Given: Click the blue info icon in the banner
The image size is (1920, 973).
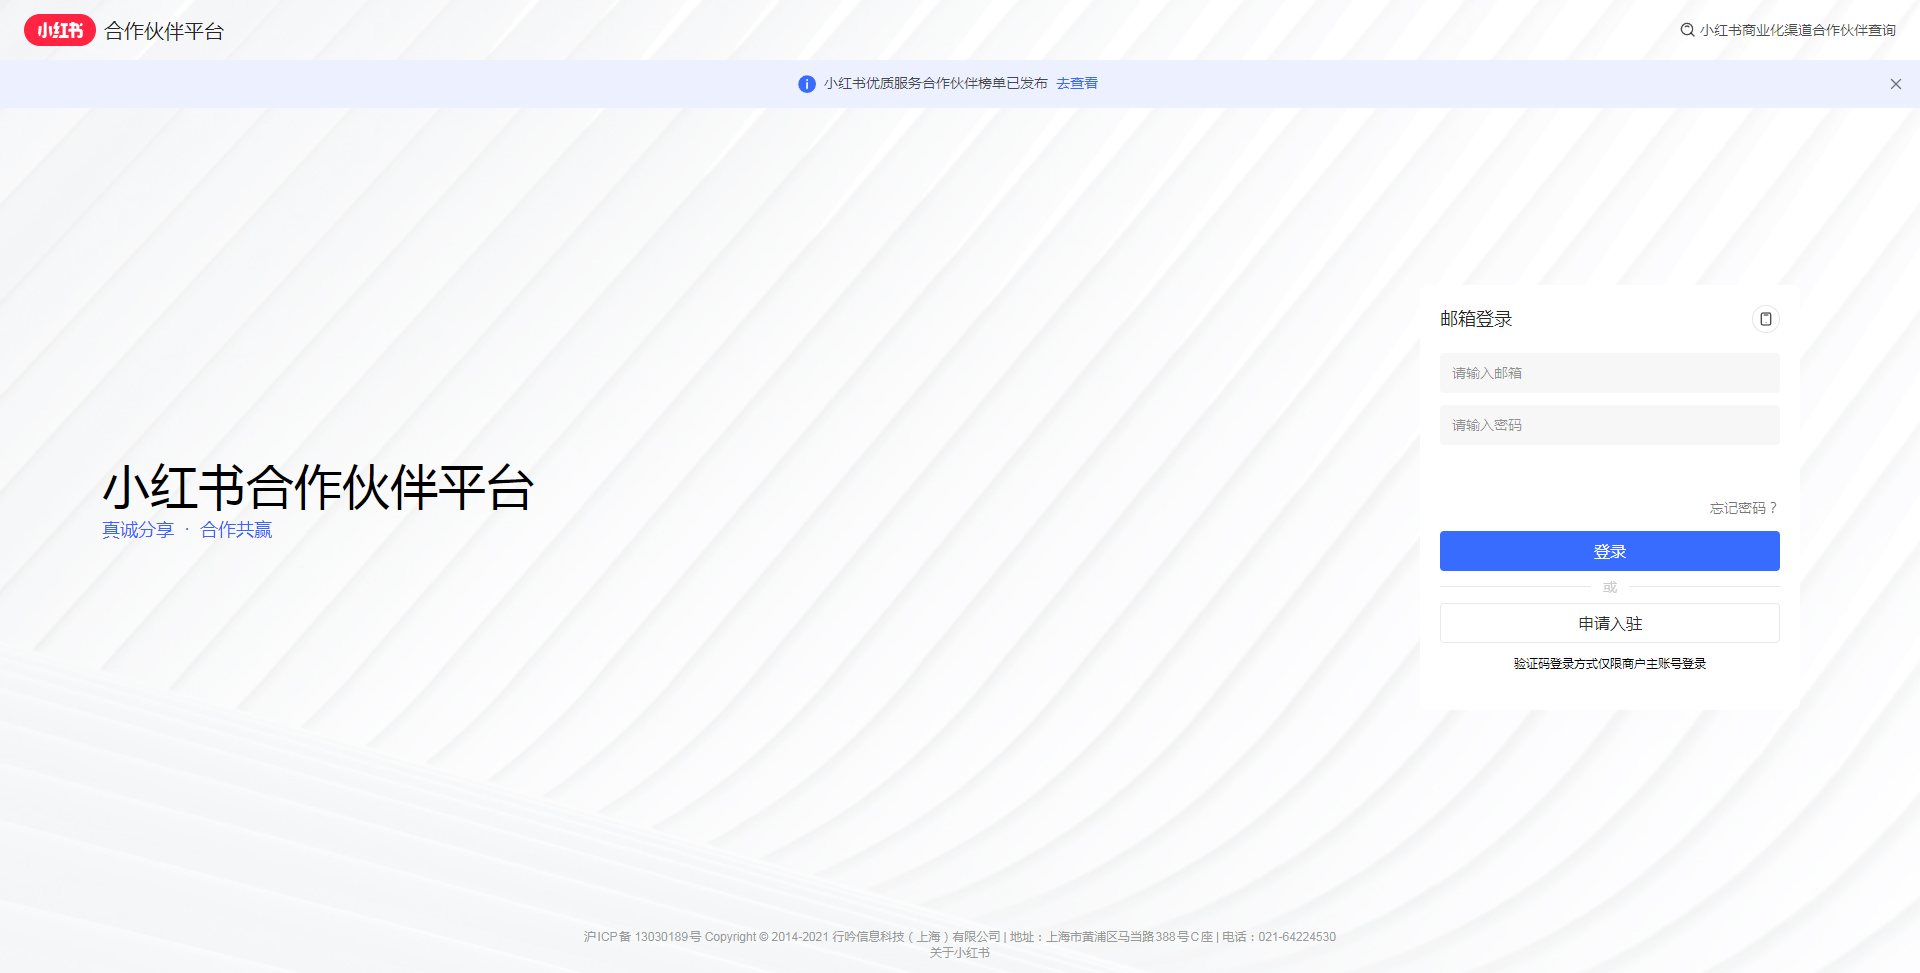Looking at the screenshot, I should click(x=806, y=84).
